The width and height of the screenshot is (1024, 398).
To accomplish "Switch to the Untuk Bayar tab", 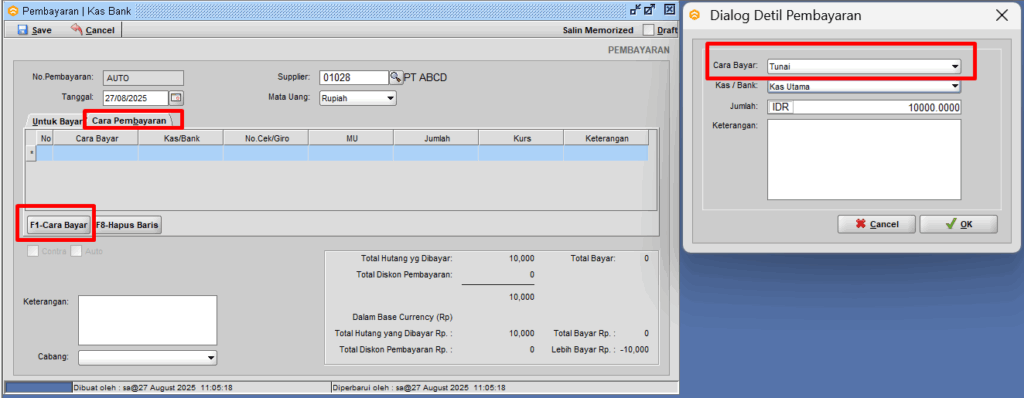I will (56, 121).
